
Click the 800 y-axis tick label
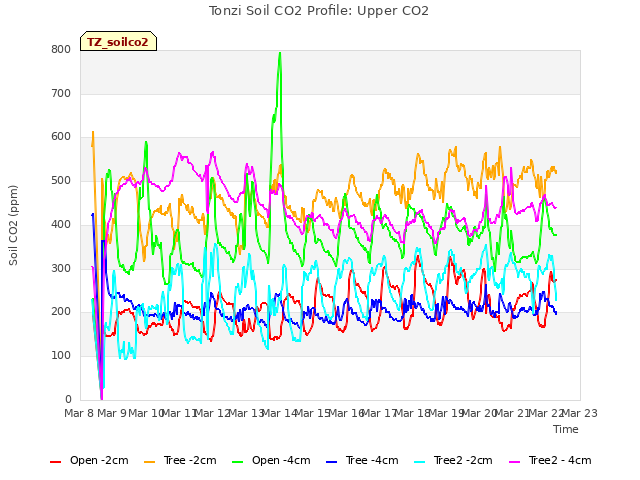[x=61, y=50]
